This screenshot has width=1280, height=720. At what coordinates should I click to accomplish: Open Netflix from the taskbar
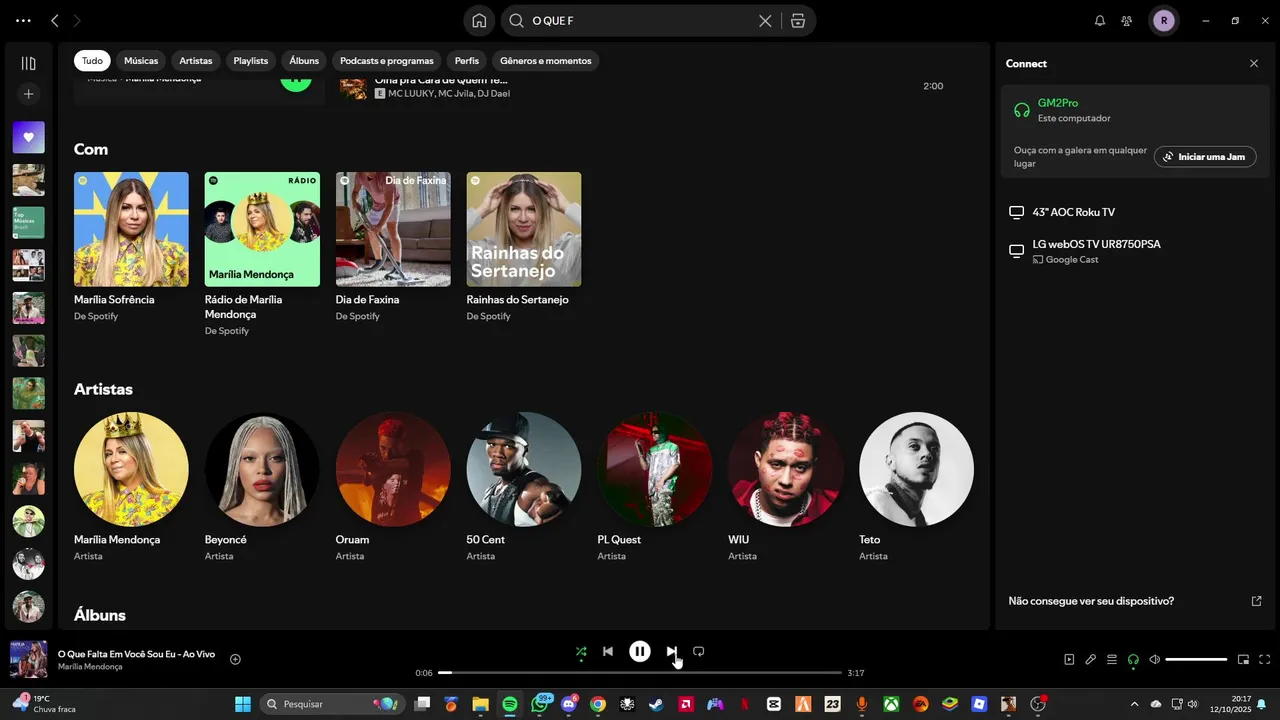coord(744,704)
